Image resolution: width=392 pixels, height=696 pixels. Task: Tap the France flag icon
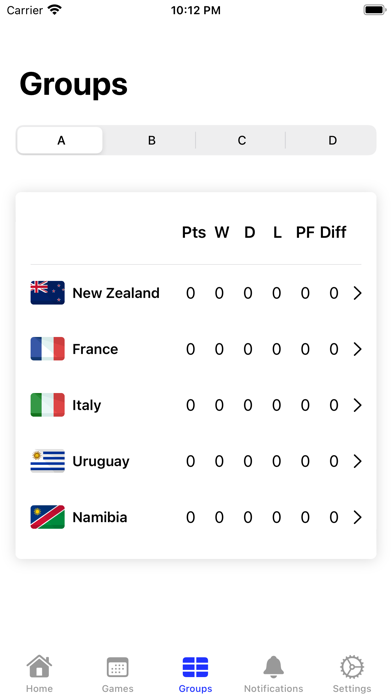pyautogui.click(x=48, y=349)
